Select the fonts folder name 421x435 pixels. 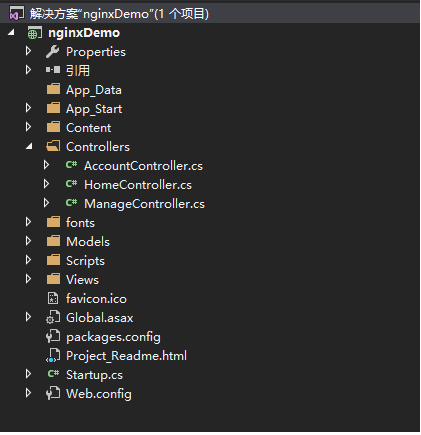pyautogui.click(x=80, y=223)
